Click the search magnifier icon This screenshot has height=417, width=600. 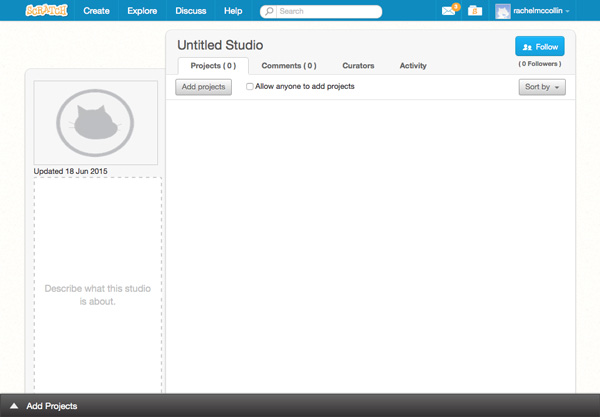point(269,11)
